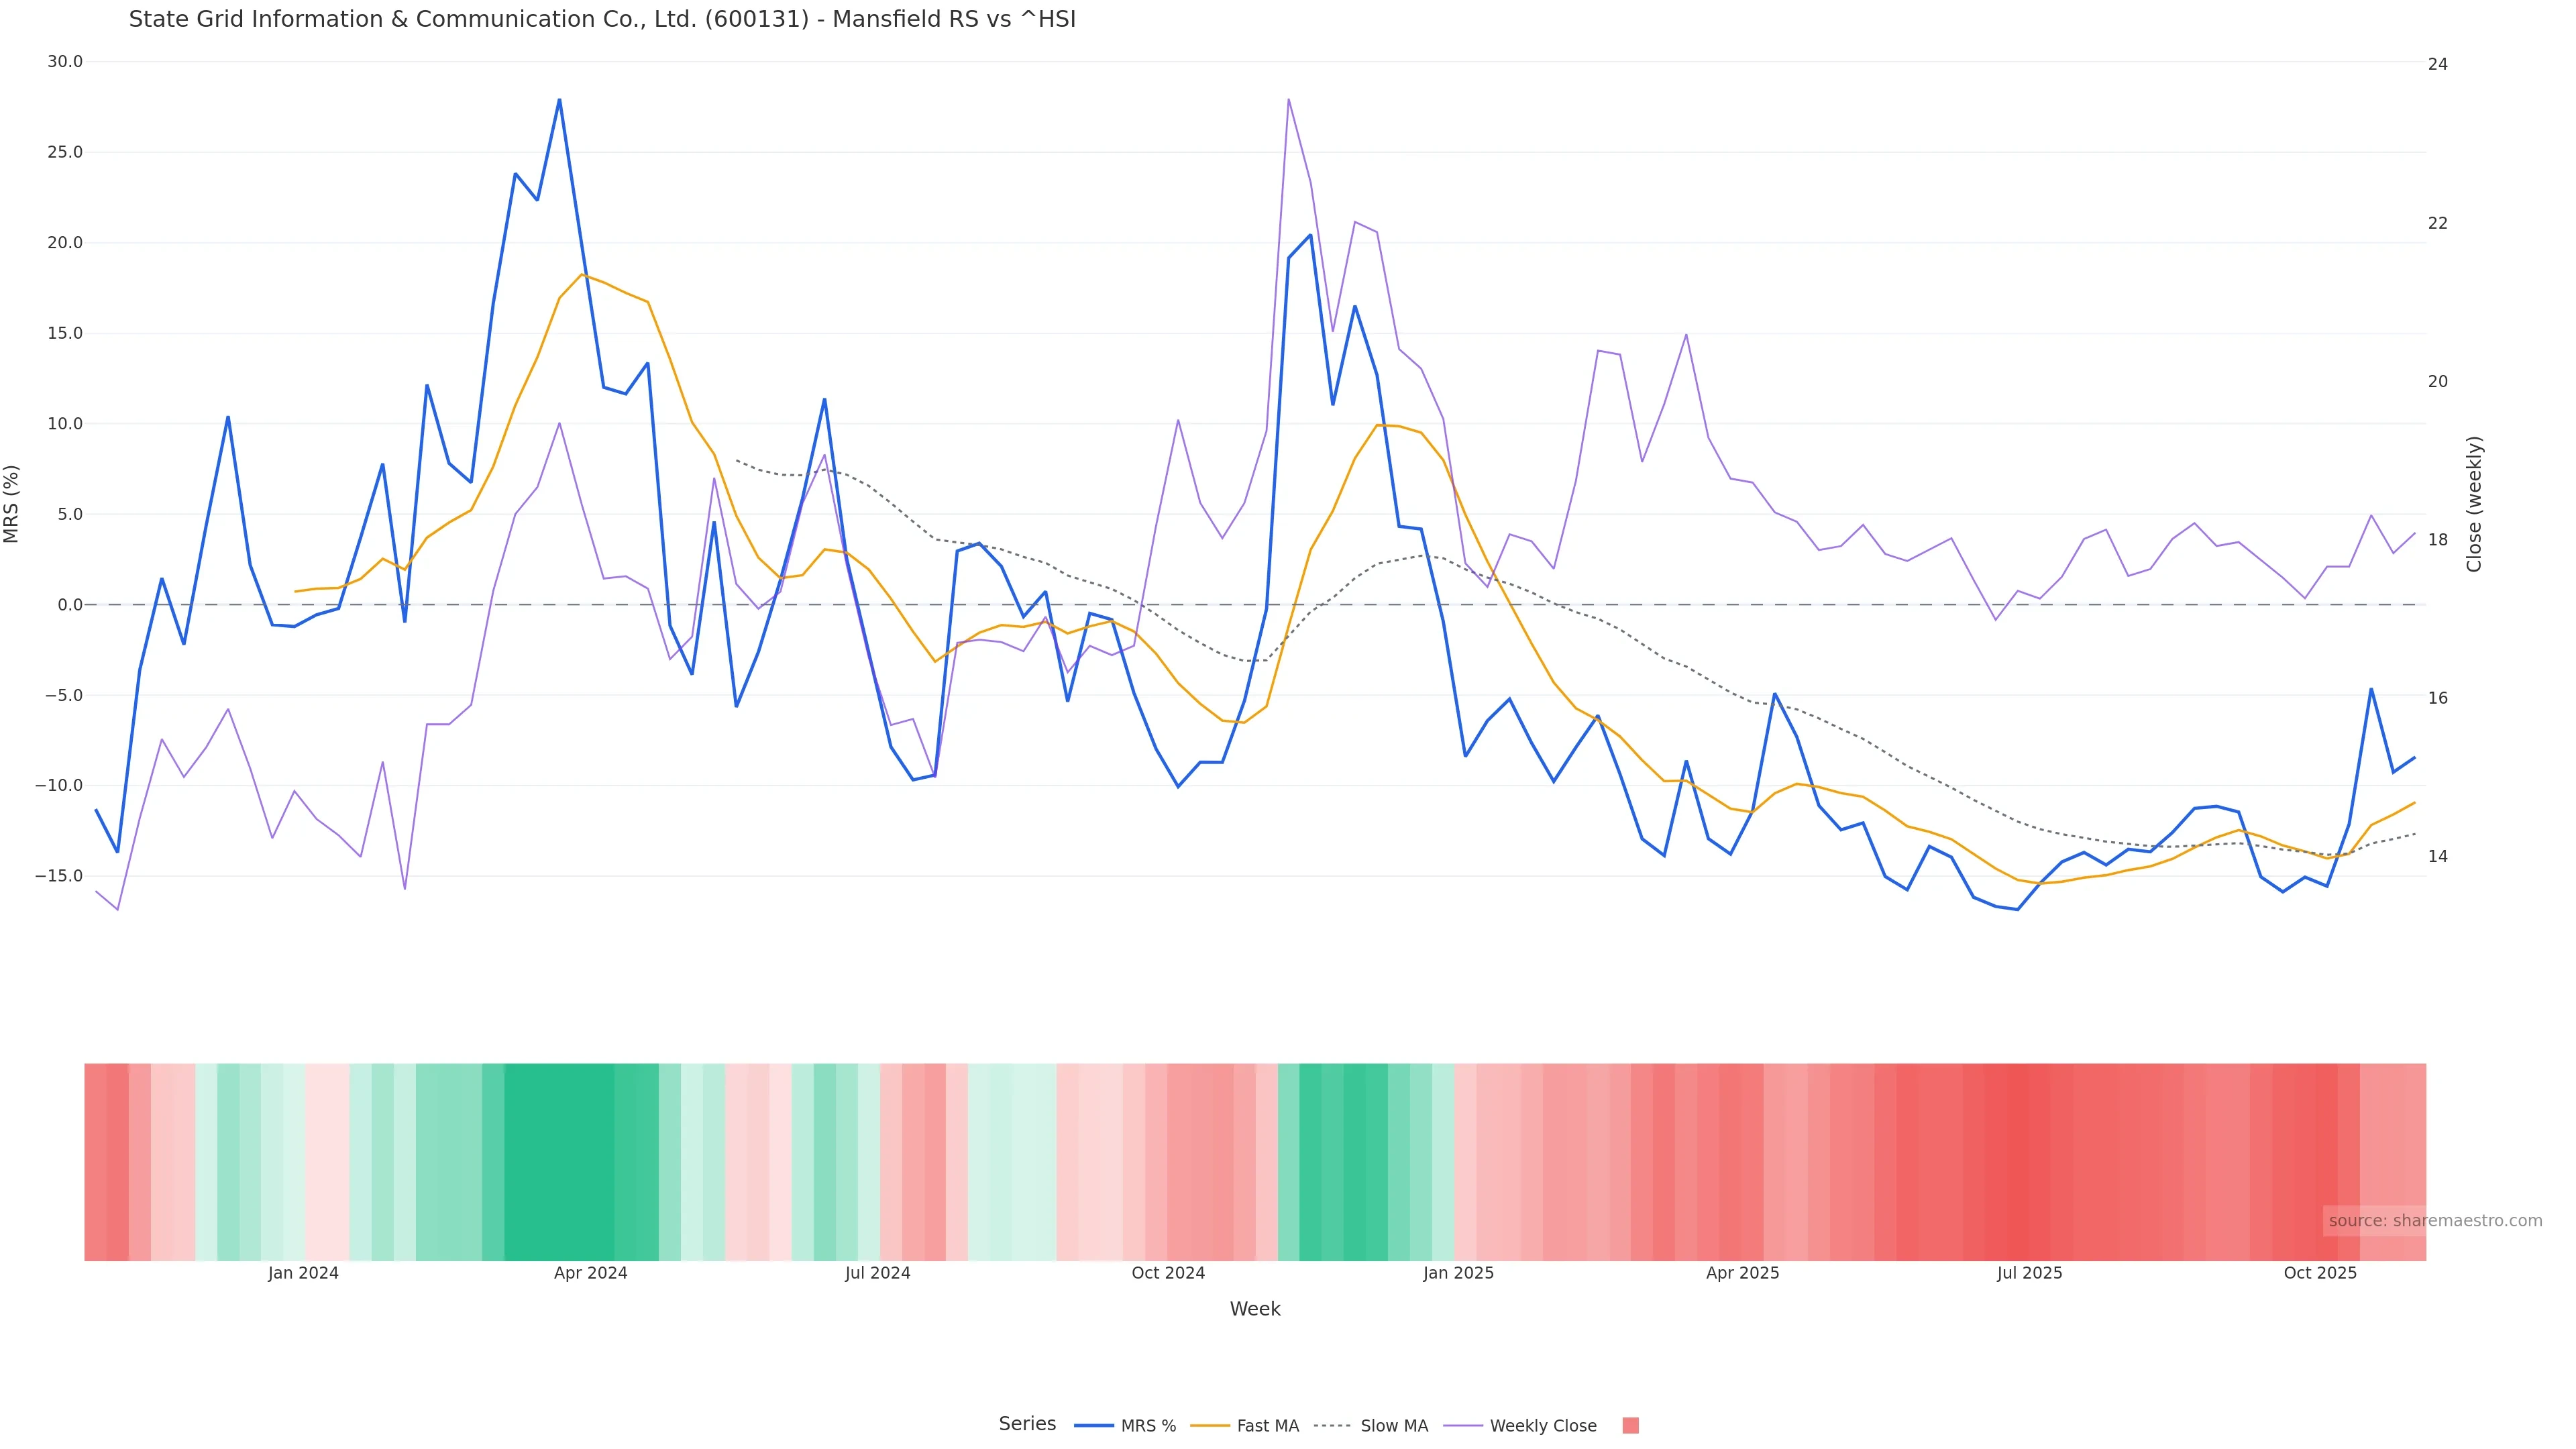2576x1449 pixels.
Task: Click the Jan 2025 x-axis tick label
Action: (x=1458, y=1273)
